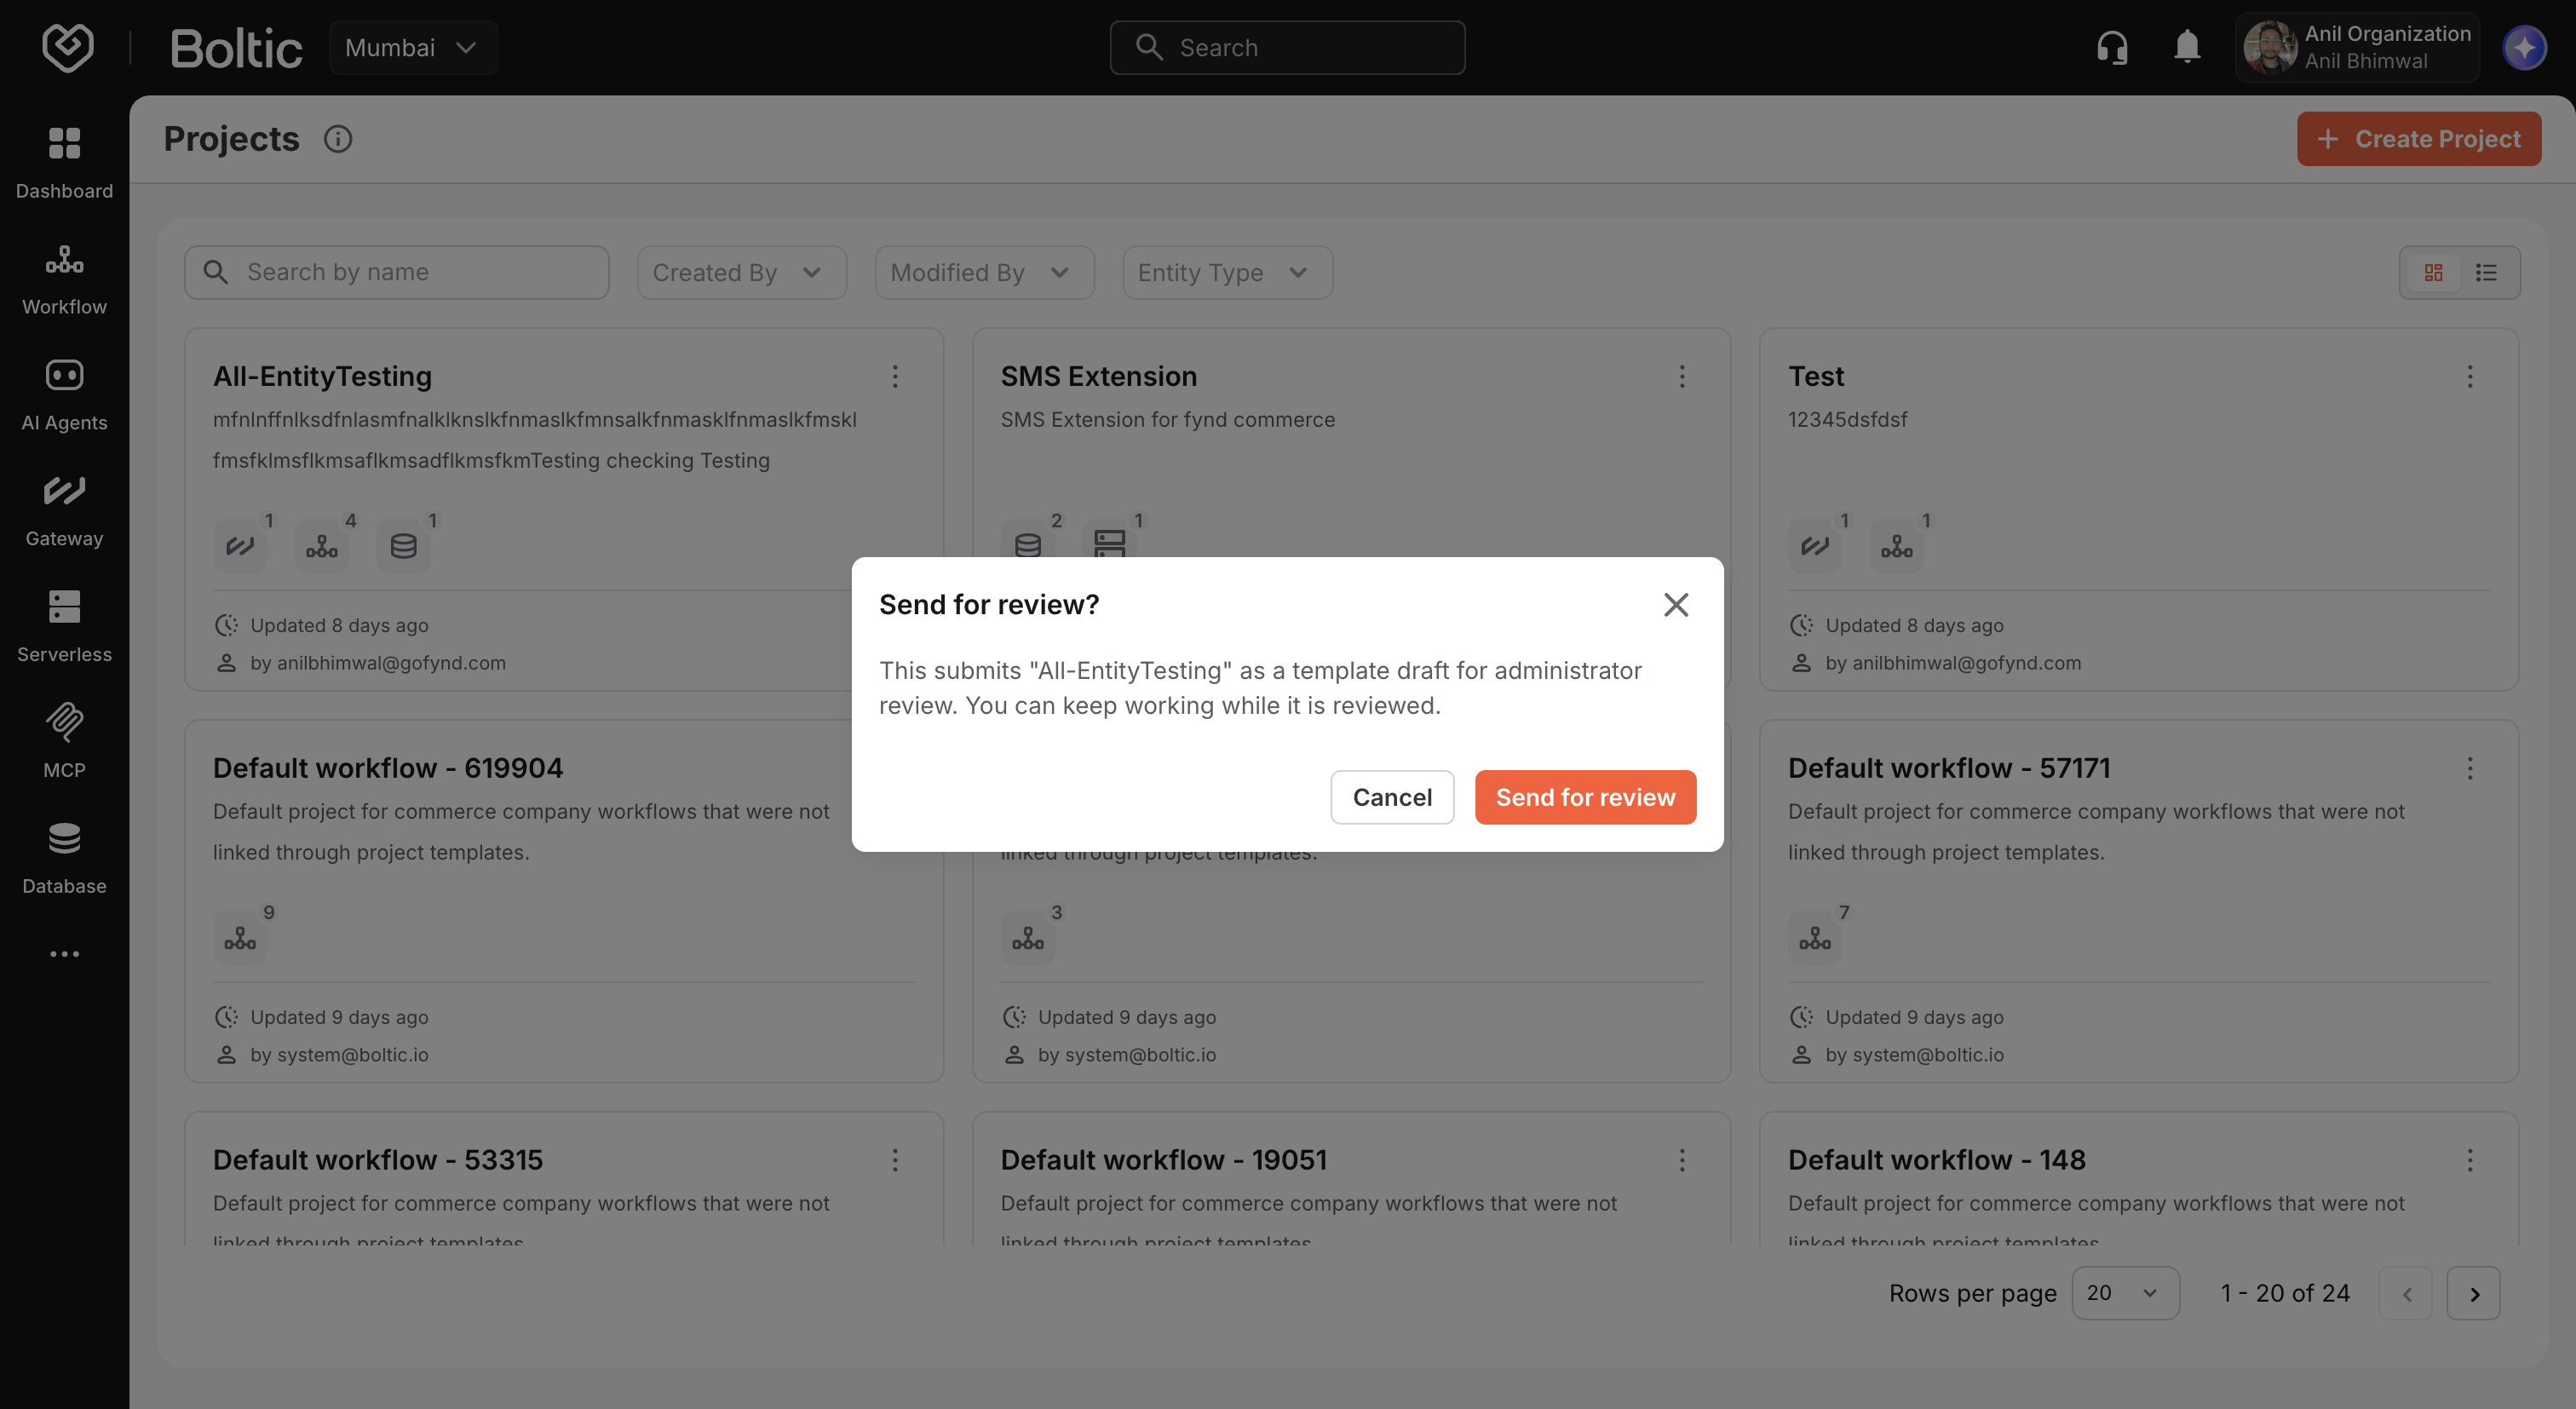
Task: Open Default workflow - 57171 options menu
Action: click(2470, 768)
